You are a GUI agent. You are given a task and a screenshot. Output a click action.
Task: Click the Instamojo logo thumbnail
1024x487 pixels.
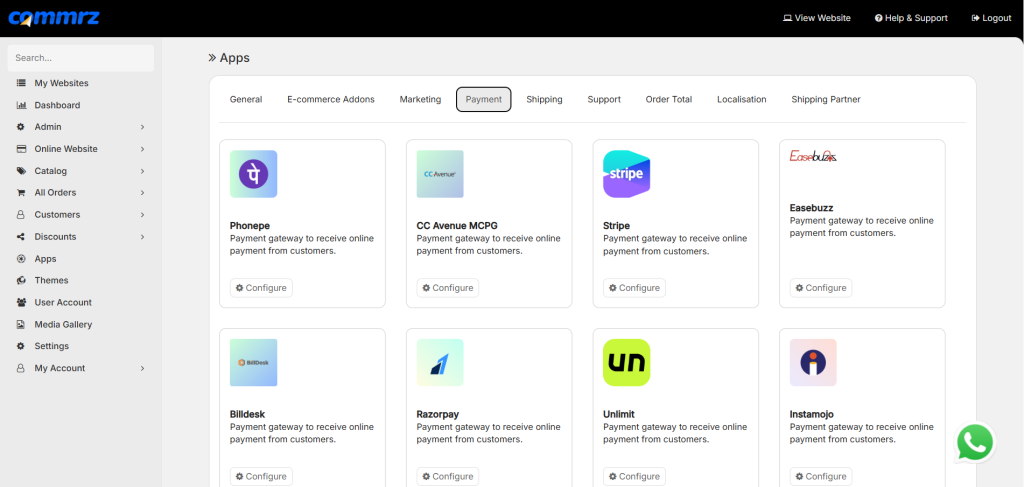tap(813, 362)
